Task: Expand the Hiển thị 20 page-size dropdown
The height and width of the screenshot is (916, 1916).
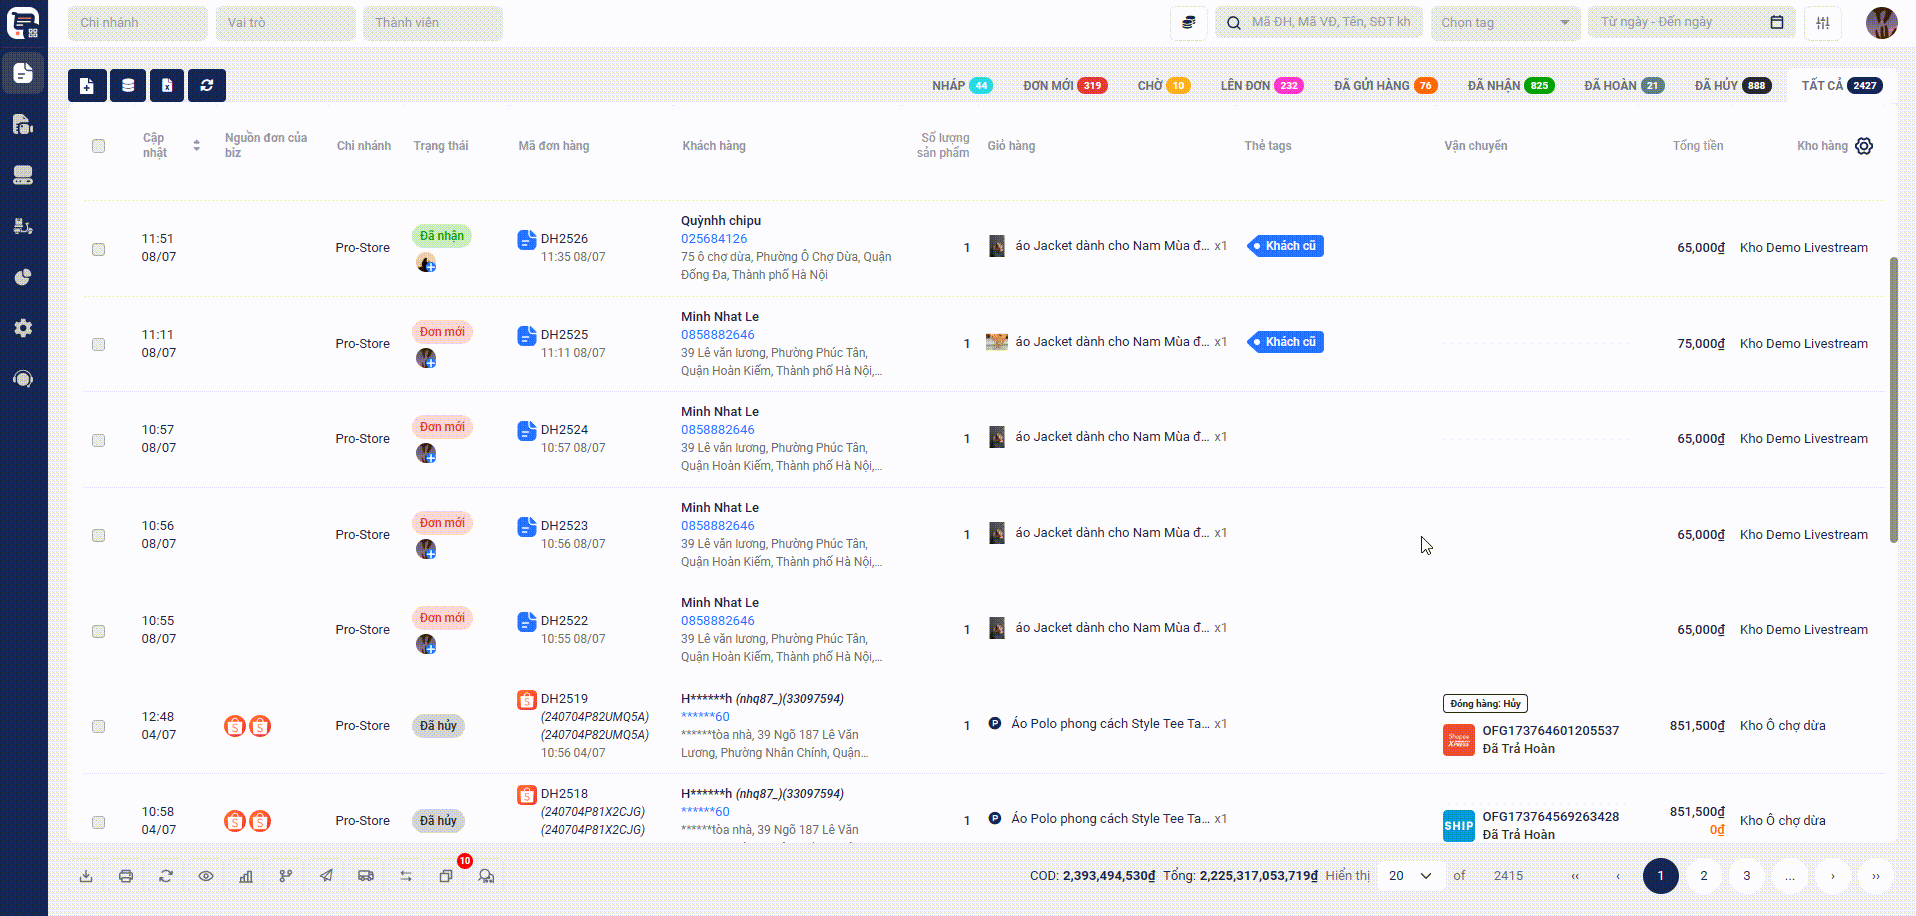Action: pos(1410,876)
